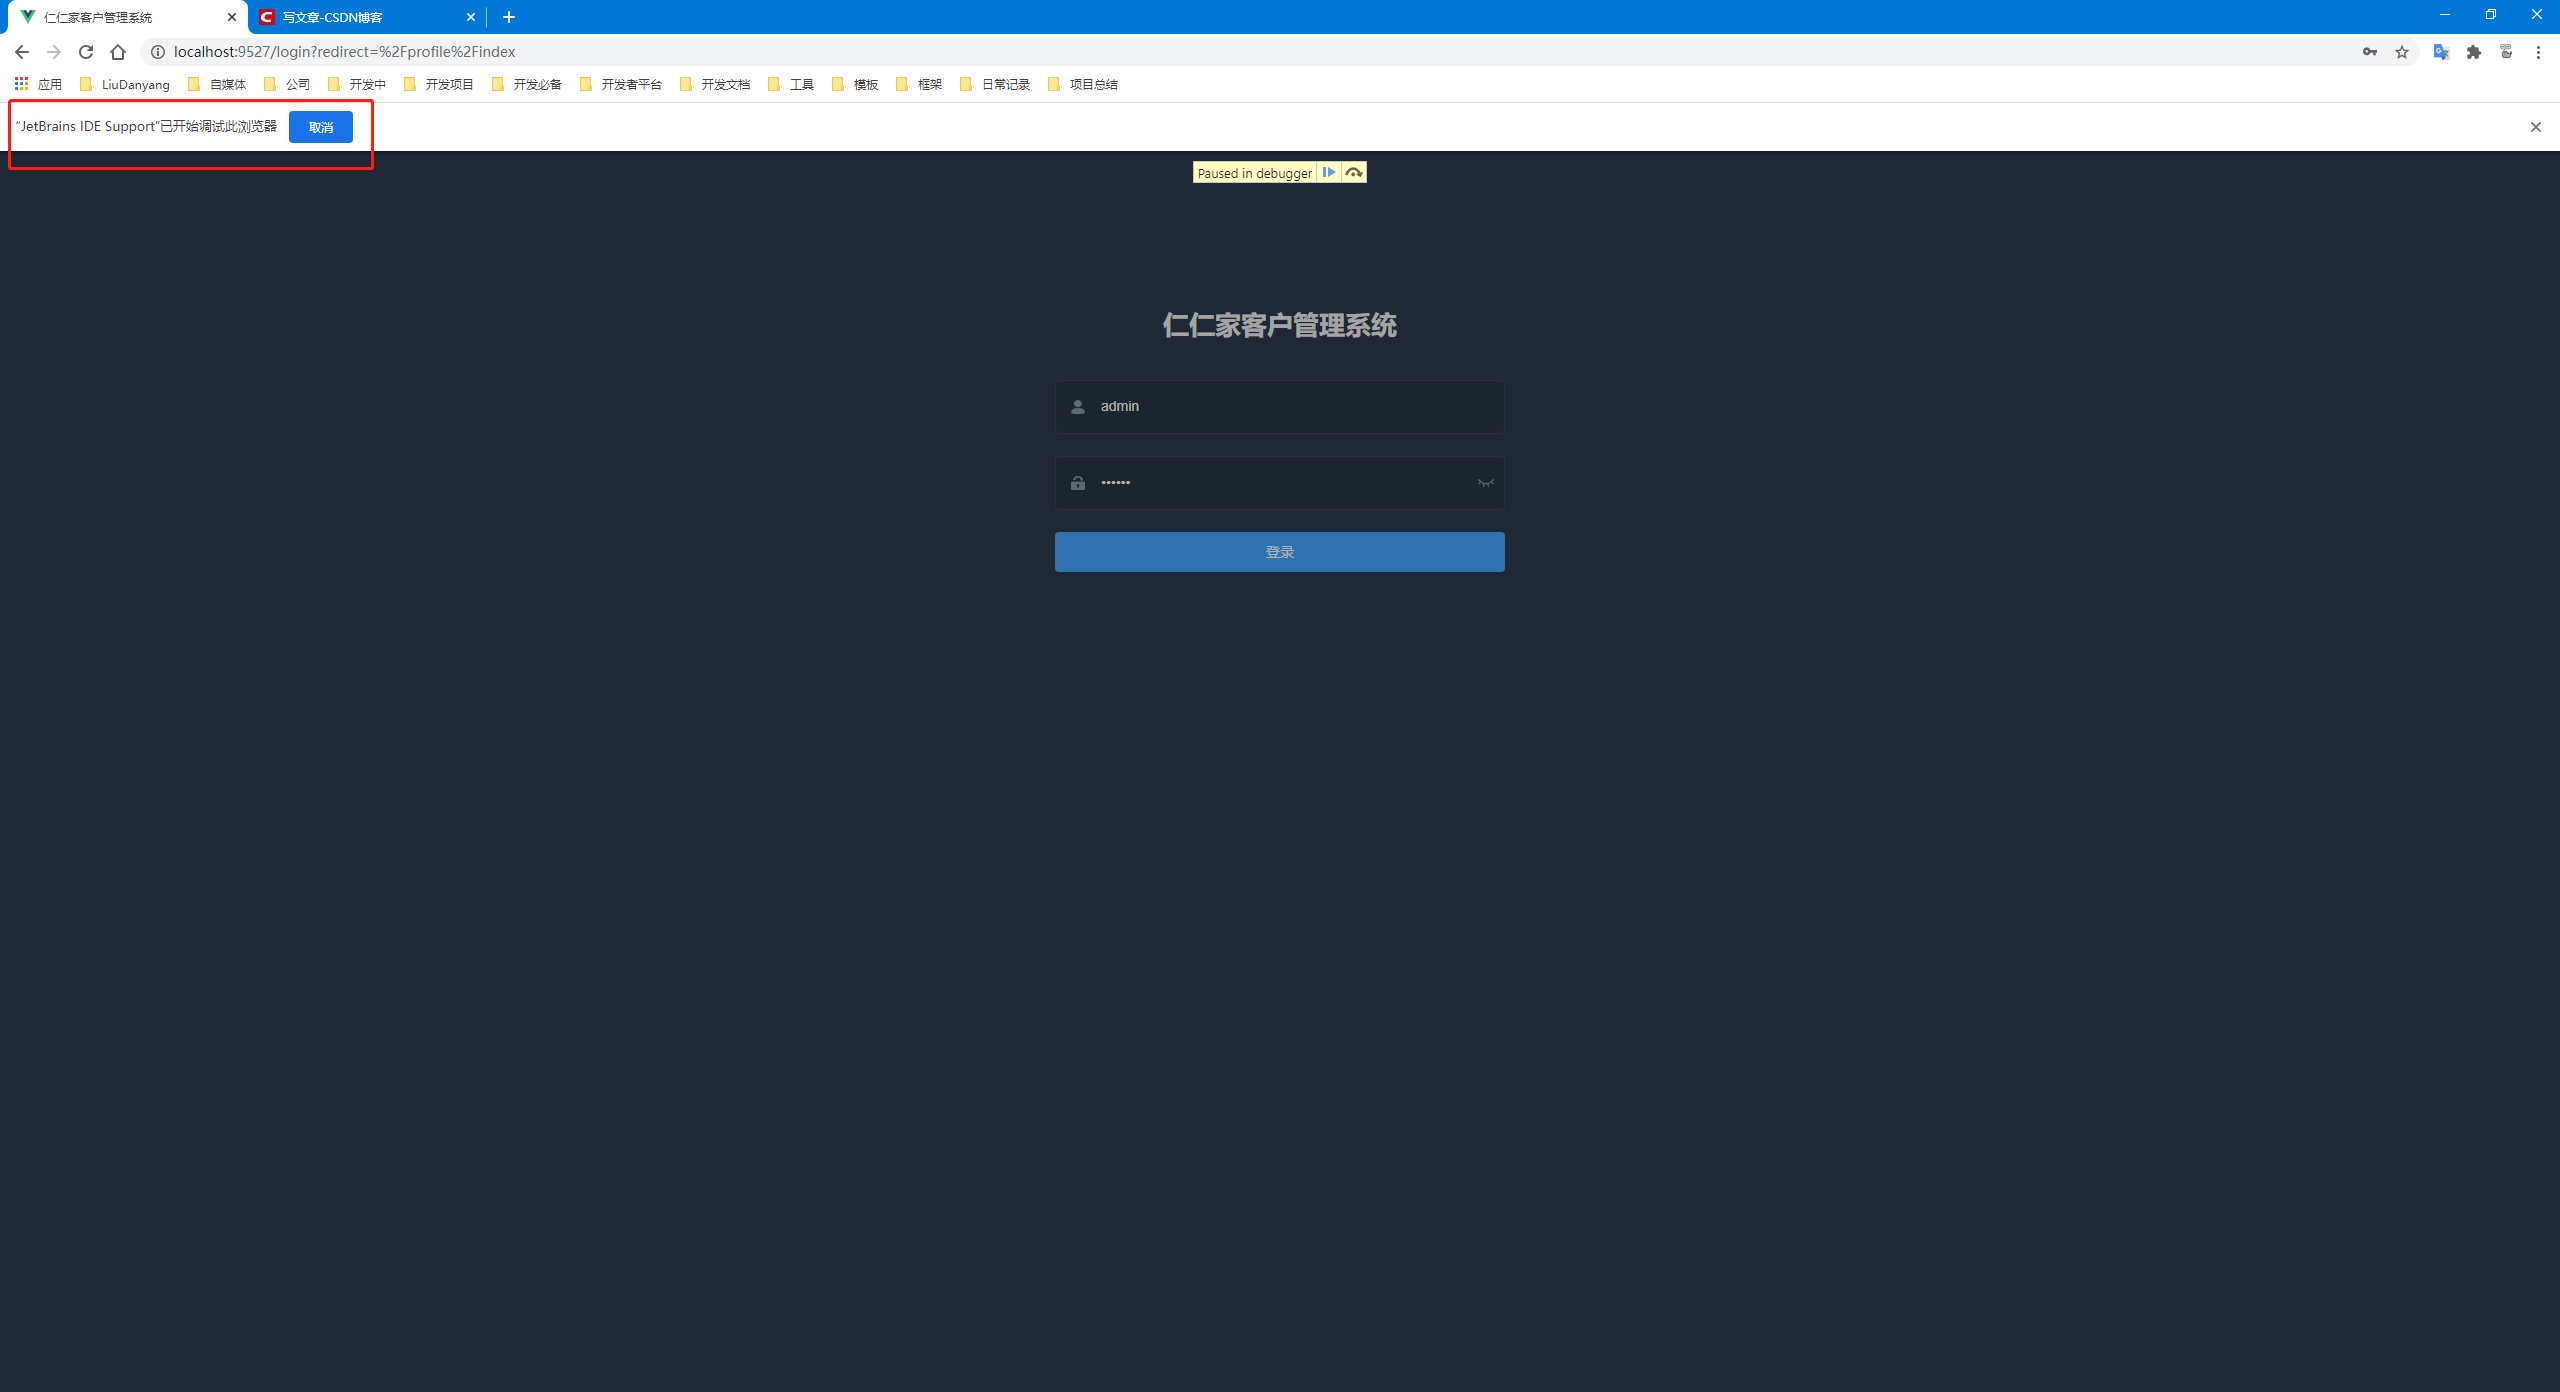Click the blue 登录 login button

tap(1279, 552)
